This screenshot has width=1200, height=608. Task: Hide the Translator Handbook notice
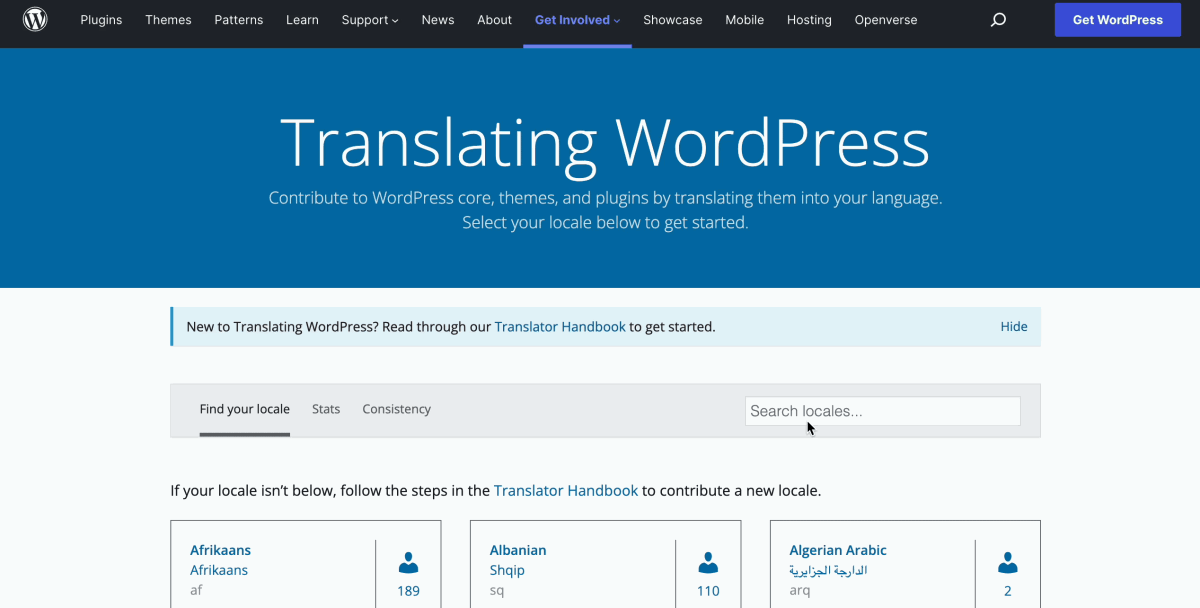1014,327
